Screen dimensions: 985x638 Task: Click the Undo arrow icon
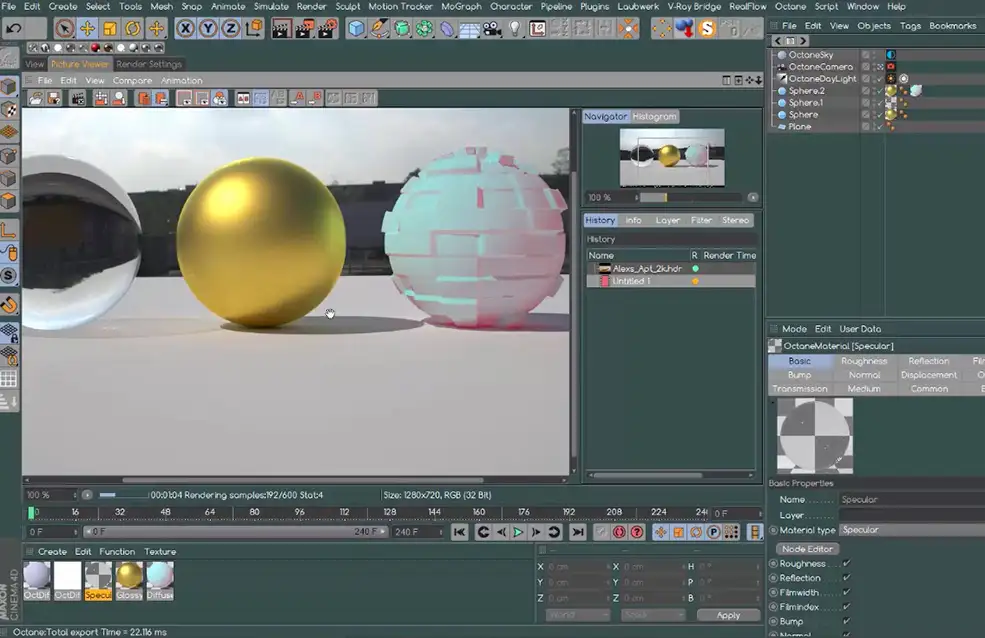click(x=14, y=28)
